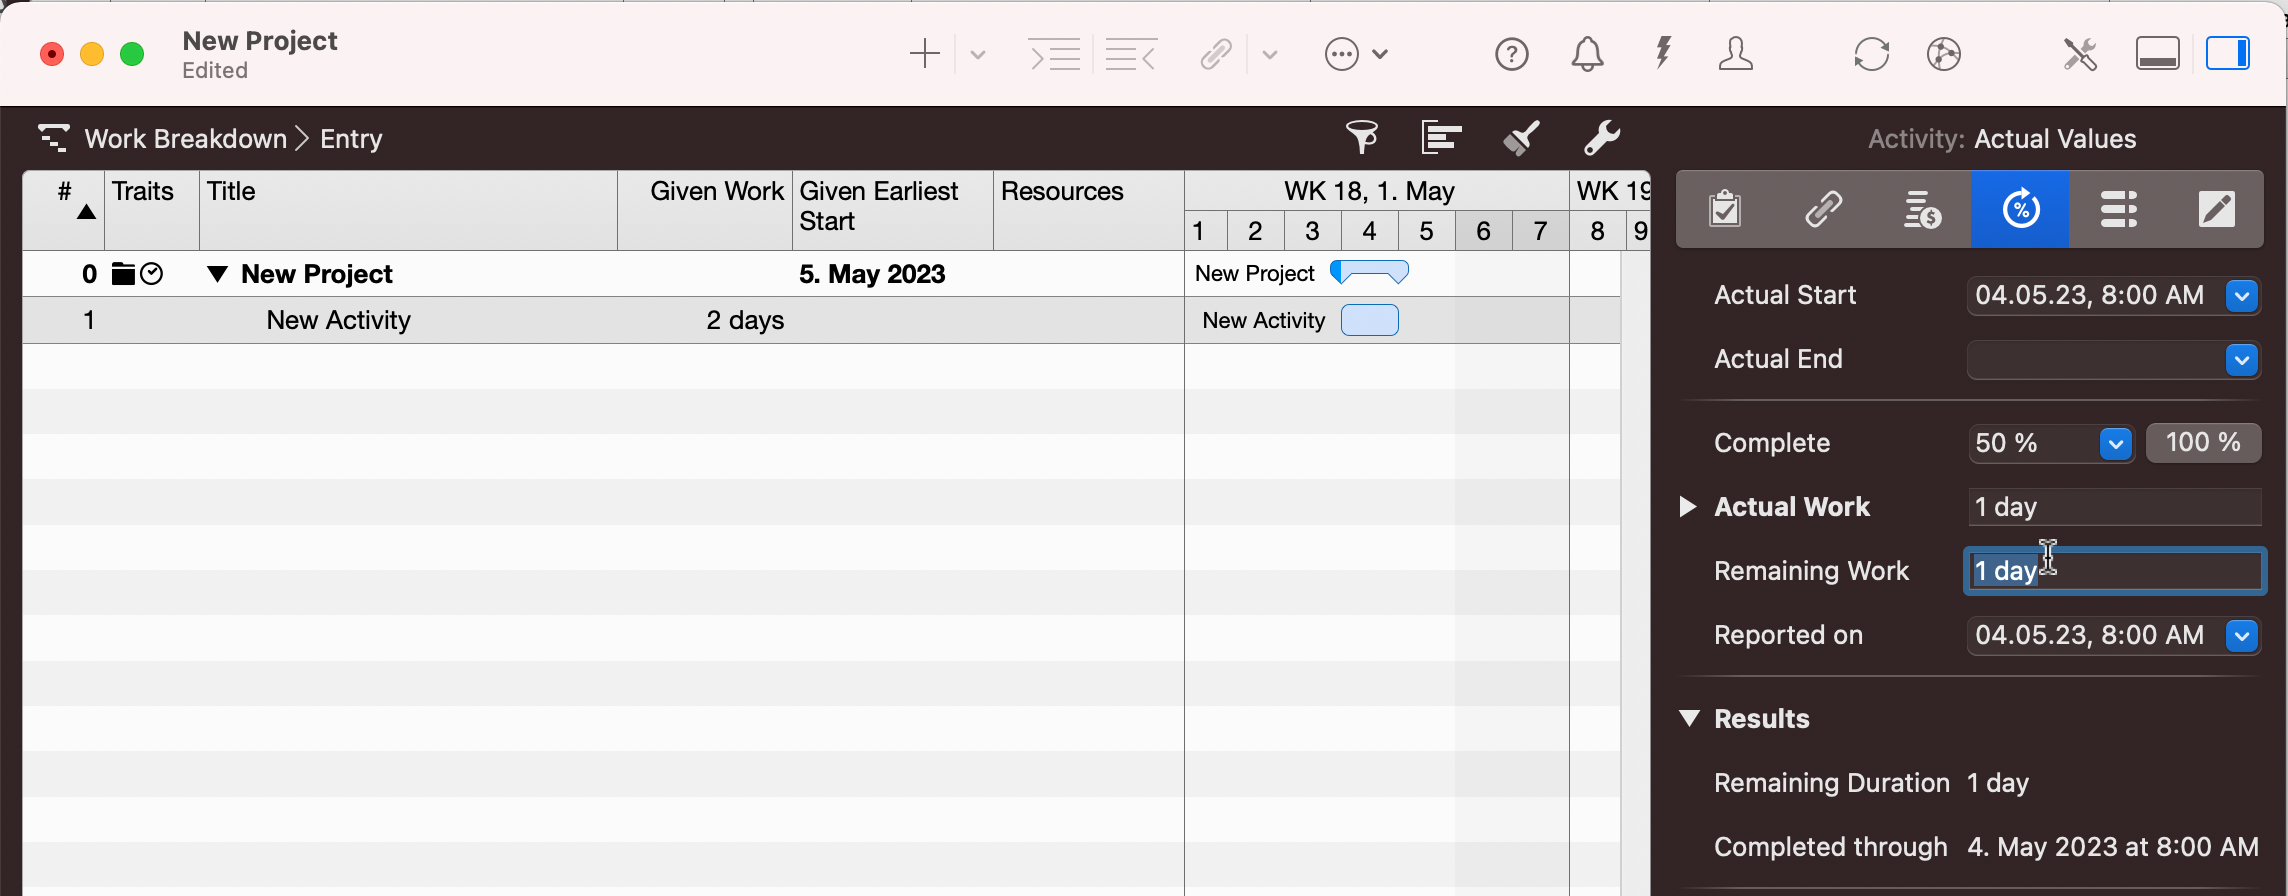
Task: Switch to the clipboard checklist inspector tab
Action: tap(1725, 210)
